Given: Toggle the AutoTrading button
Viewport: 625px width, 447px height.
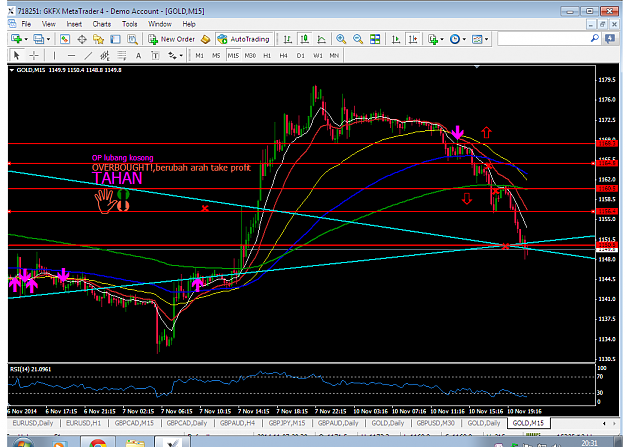Looking at the screenshot, I should [x=244, y=39].
